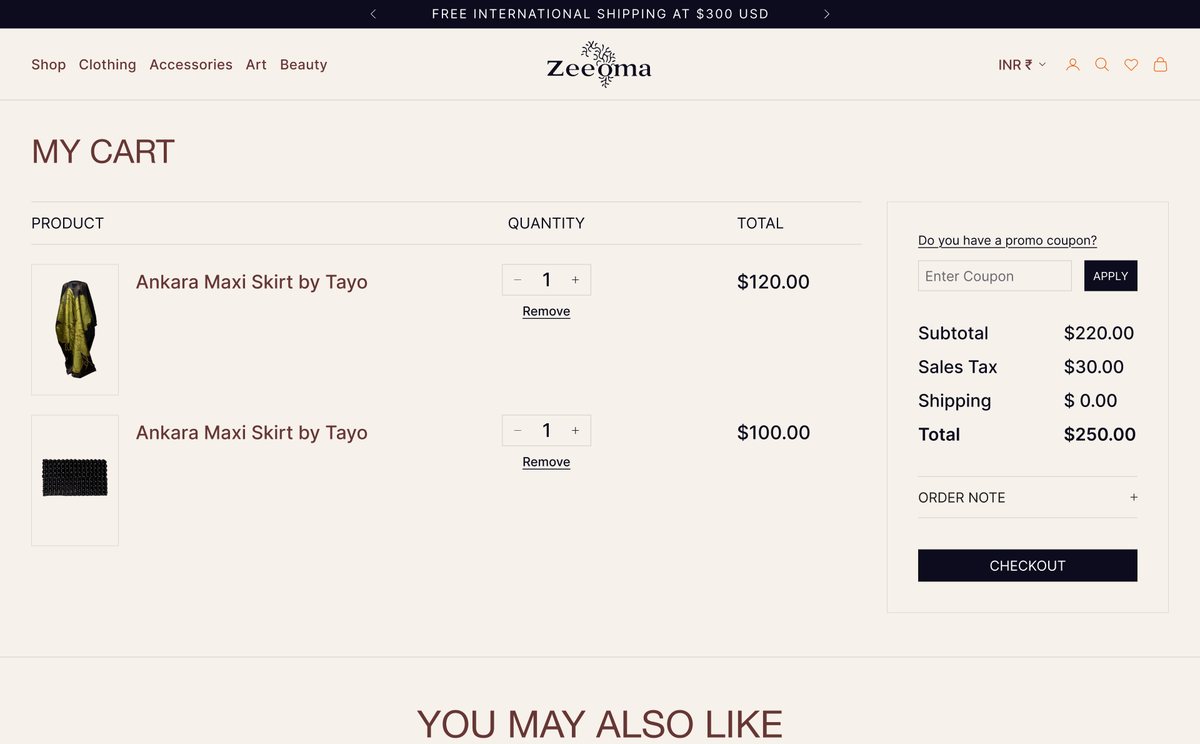Open the search magnifier icon

(1101, 64)
